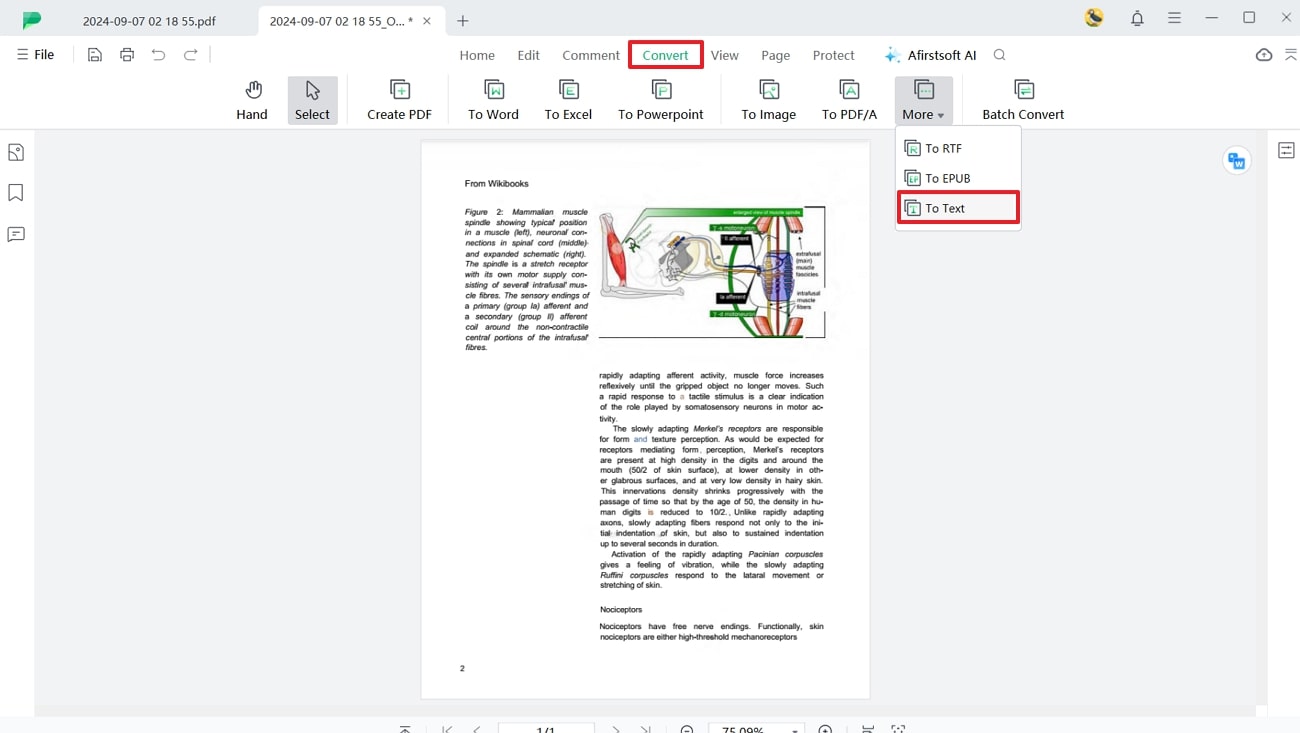The image size is (1300, 733).
Task: Open the page thumbnails sidebar panel
Action: point(16,152)
